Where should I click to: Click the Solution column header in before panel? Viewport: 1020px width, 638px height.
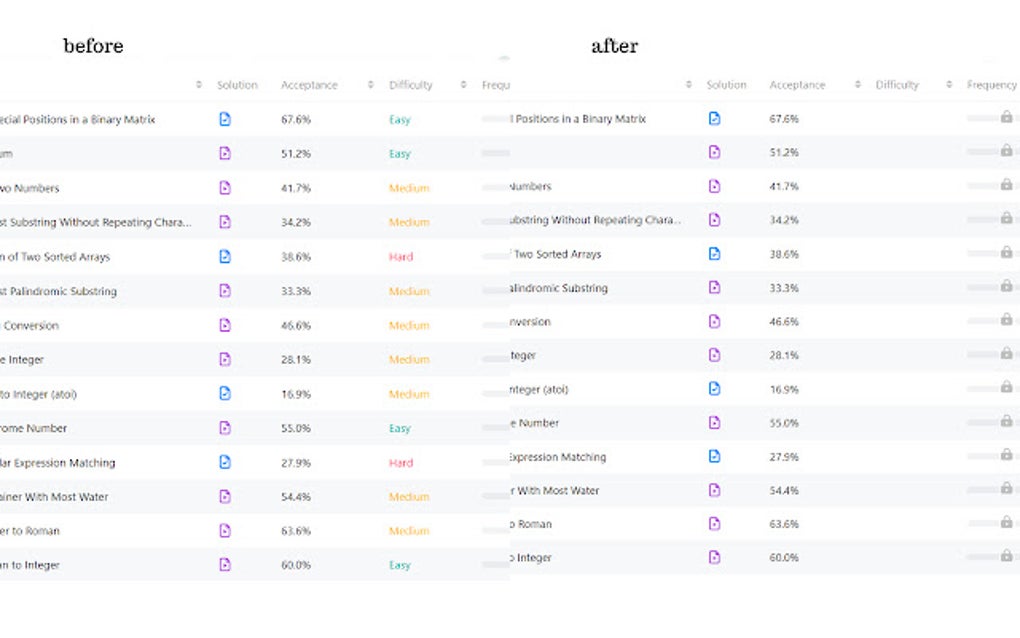point(237,85)
